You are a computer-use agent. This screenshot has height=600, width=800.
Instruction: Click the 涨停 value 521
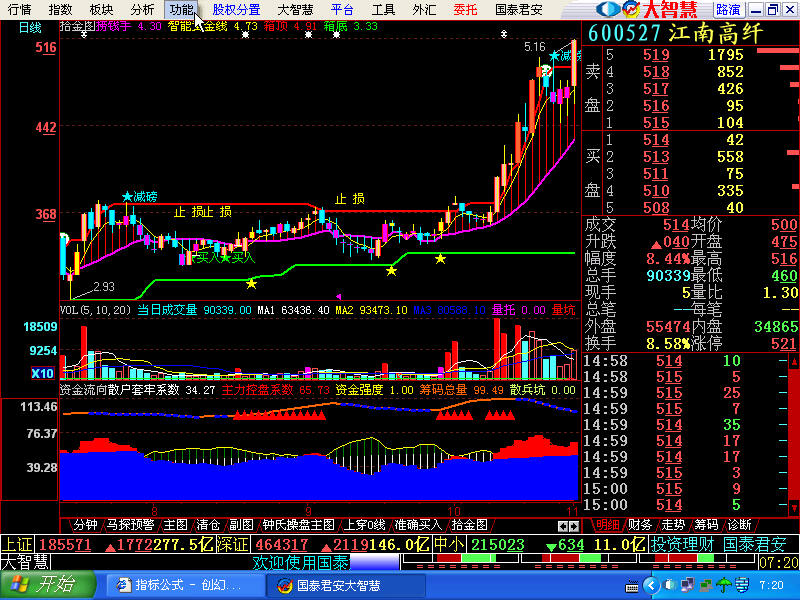(x=784, y=343)
